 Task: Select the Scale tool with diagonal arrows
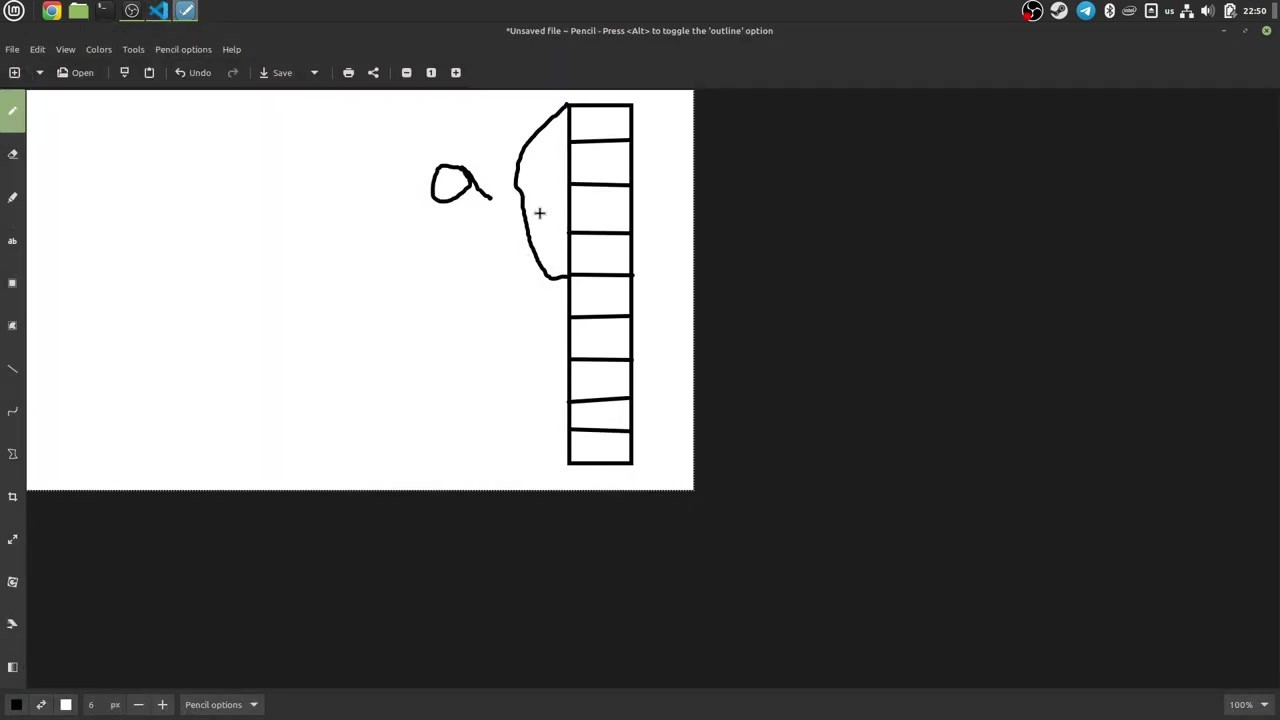coord(13,540)
